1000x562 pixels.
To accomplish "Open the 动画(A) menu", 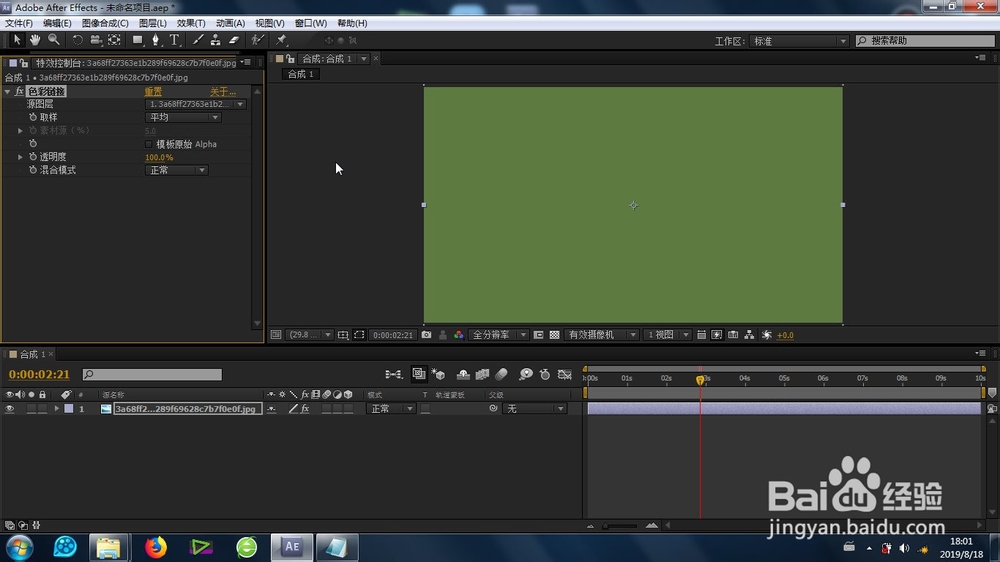I will (x=230, y=23).
